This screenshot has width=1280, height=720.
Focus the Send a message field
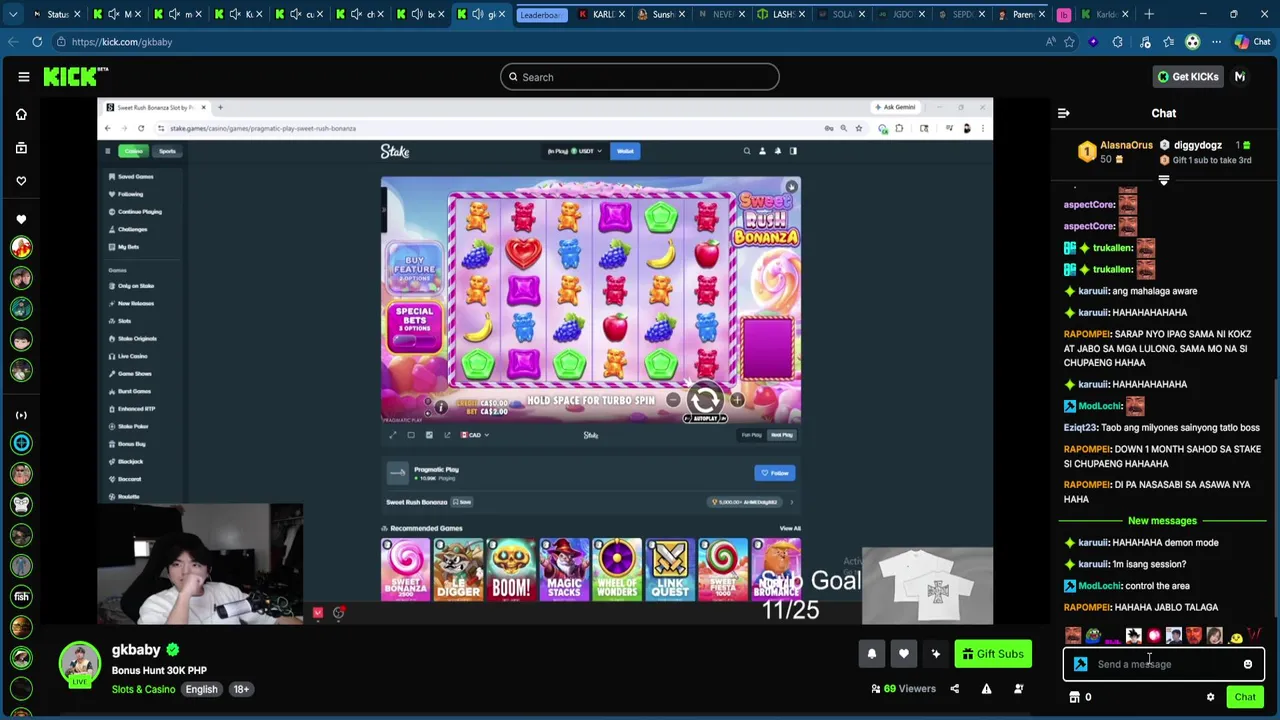pos(1164,664)
